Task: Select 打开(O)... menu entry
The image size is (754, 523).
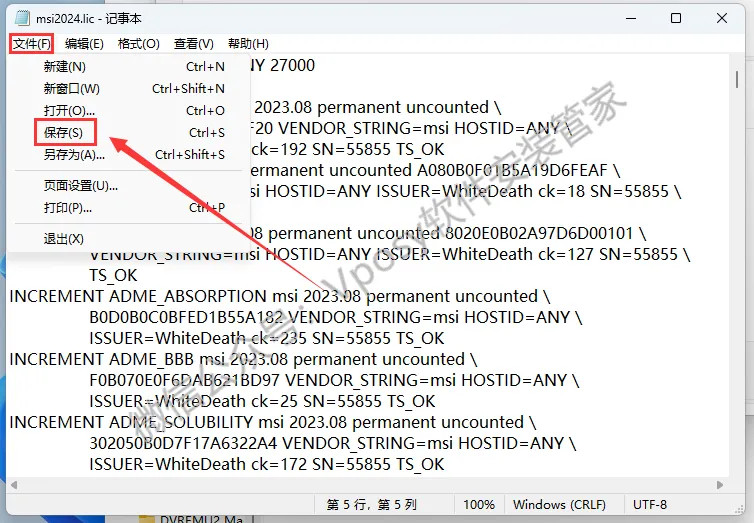Action: [x=129, y=111]
